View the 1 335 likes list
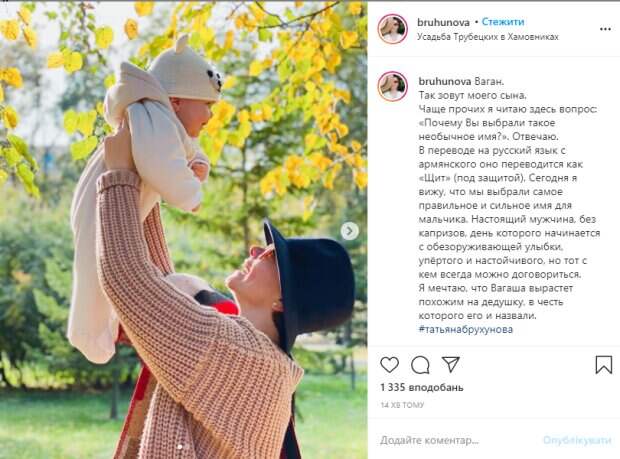Image resolution: width=620 pixels, height=459 pixels. tap(422, 387)
